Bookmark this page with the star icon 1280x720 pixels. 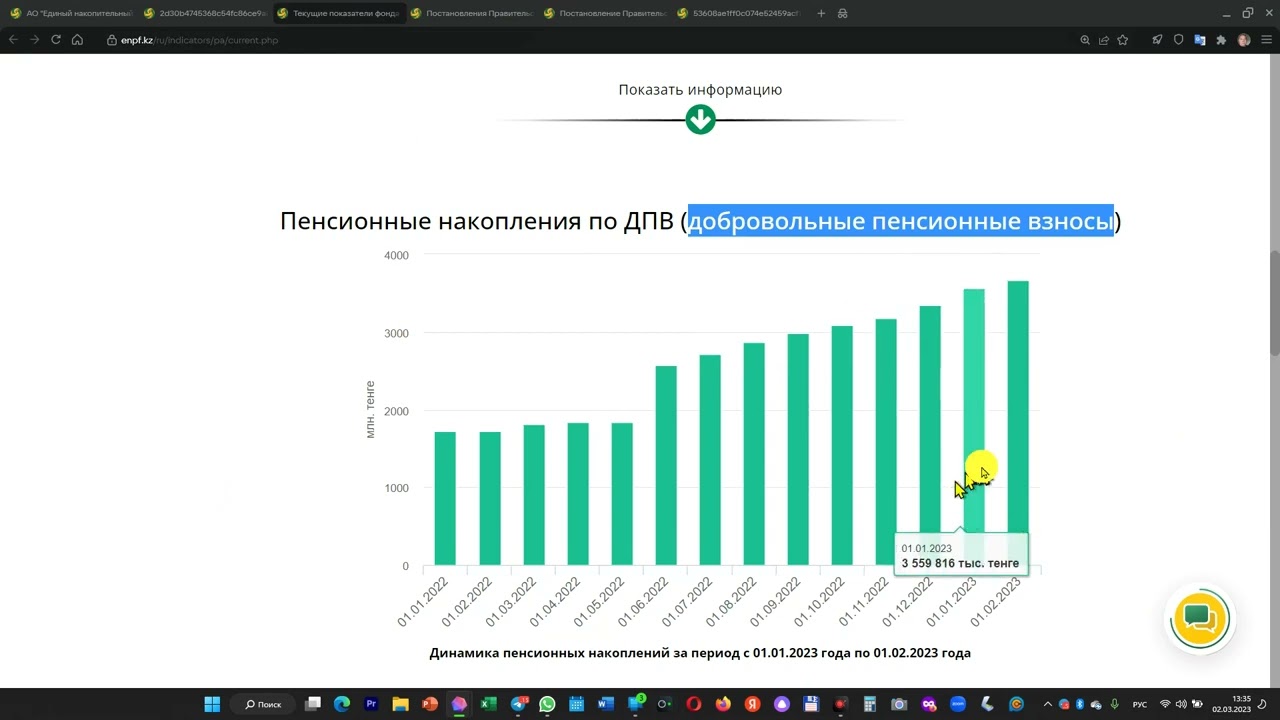pos(1123,40)
